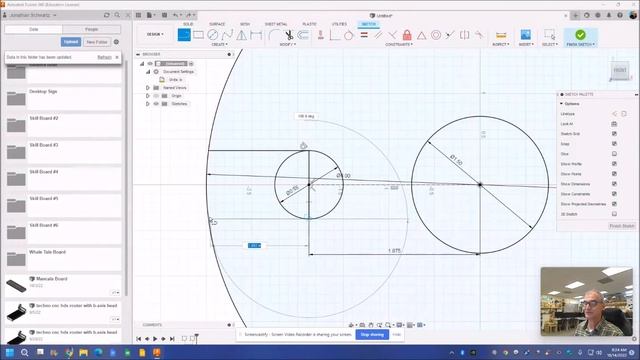
Task: Click the Stop sharing button
Action: tap(372, 334)
